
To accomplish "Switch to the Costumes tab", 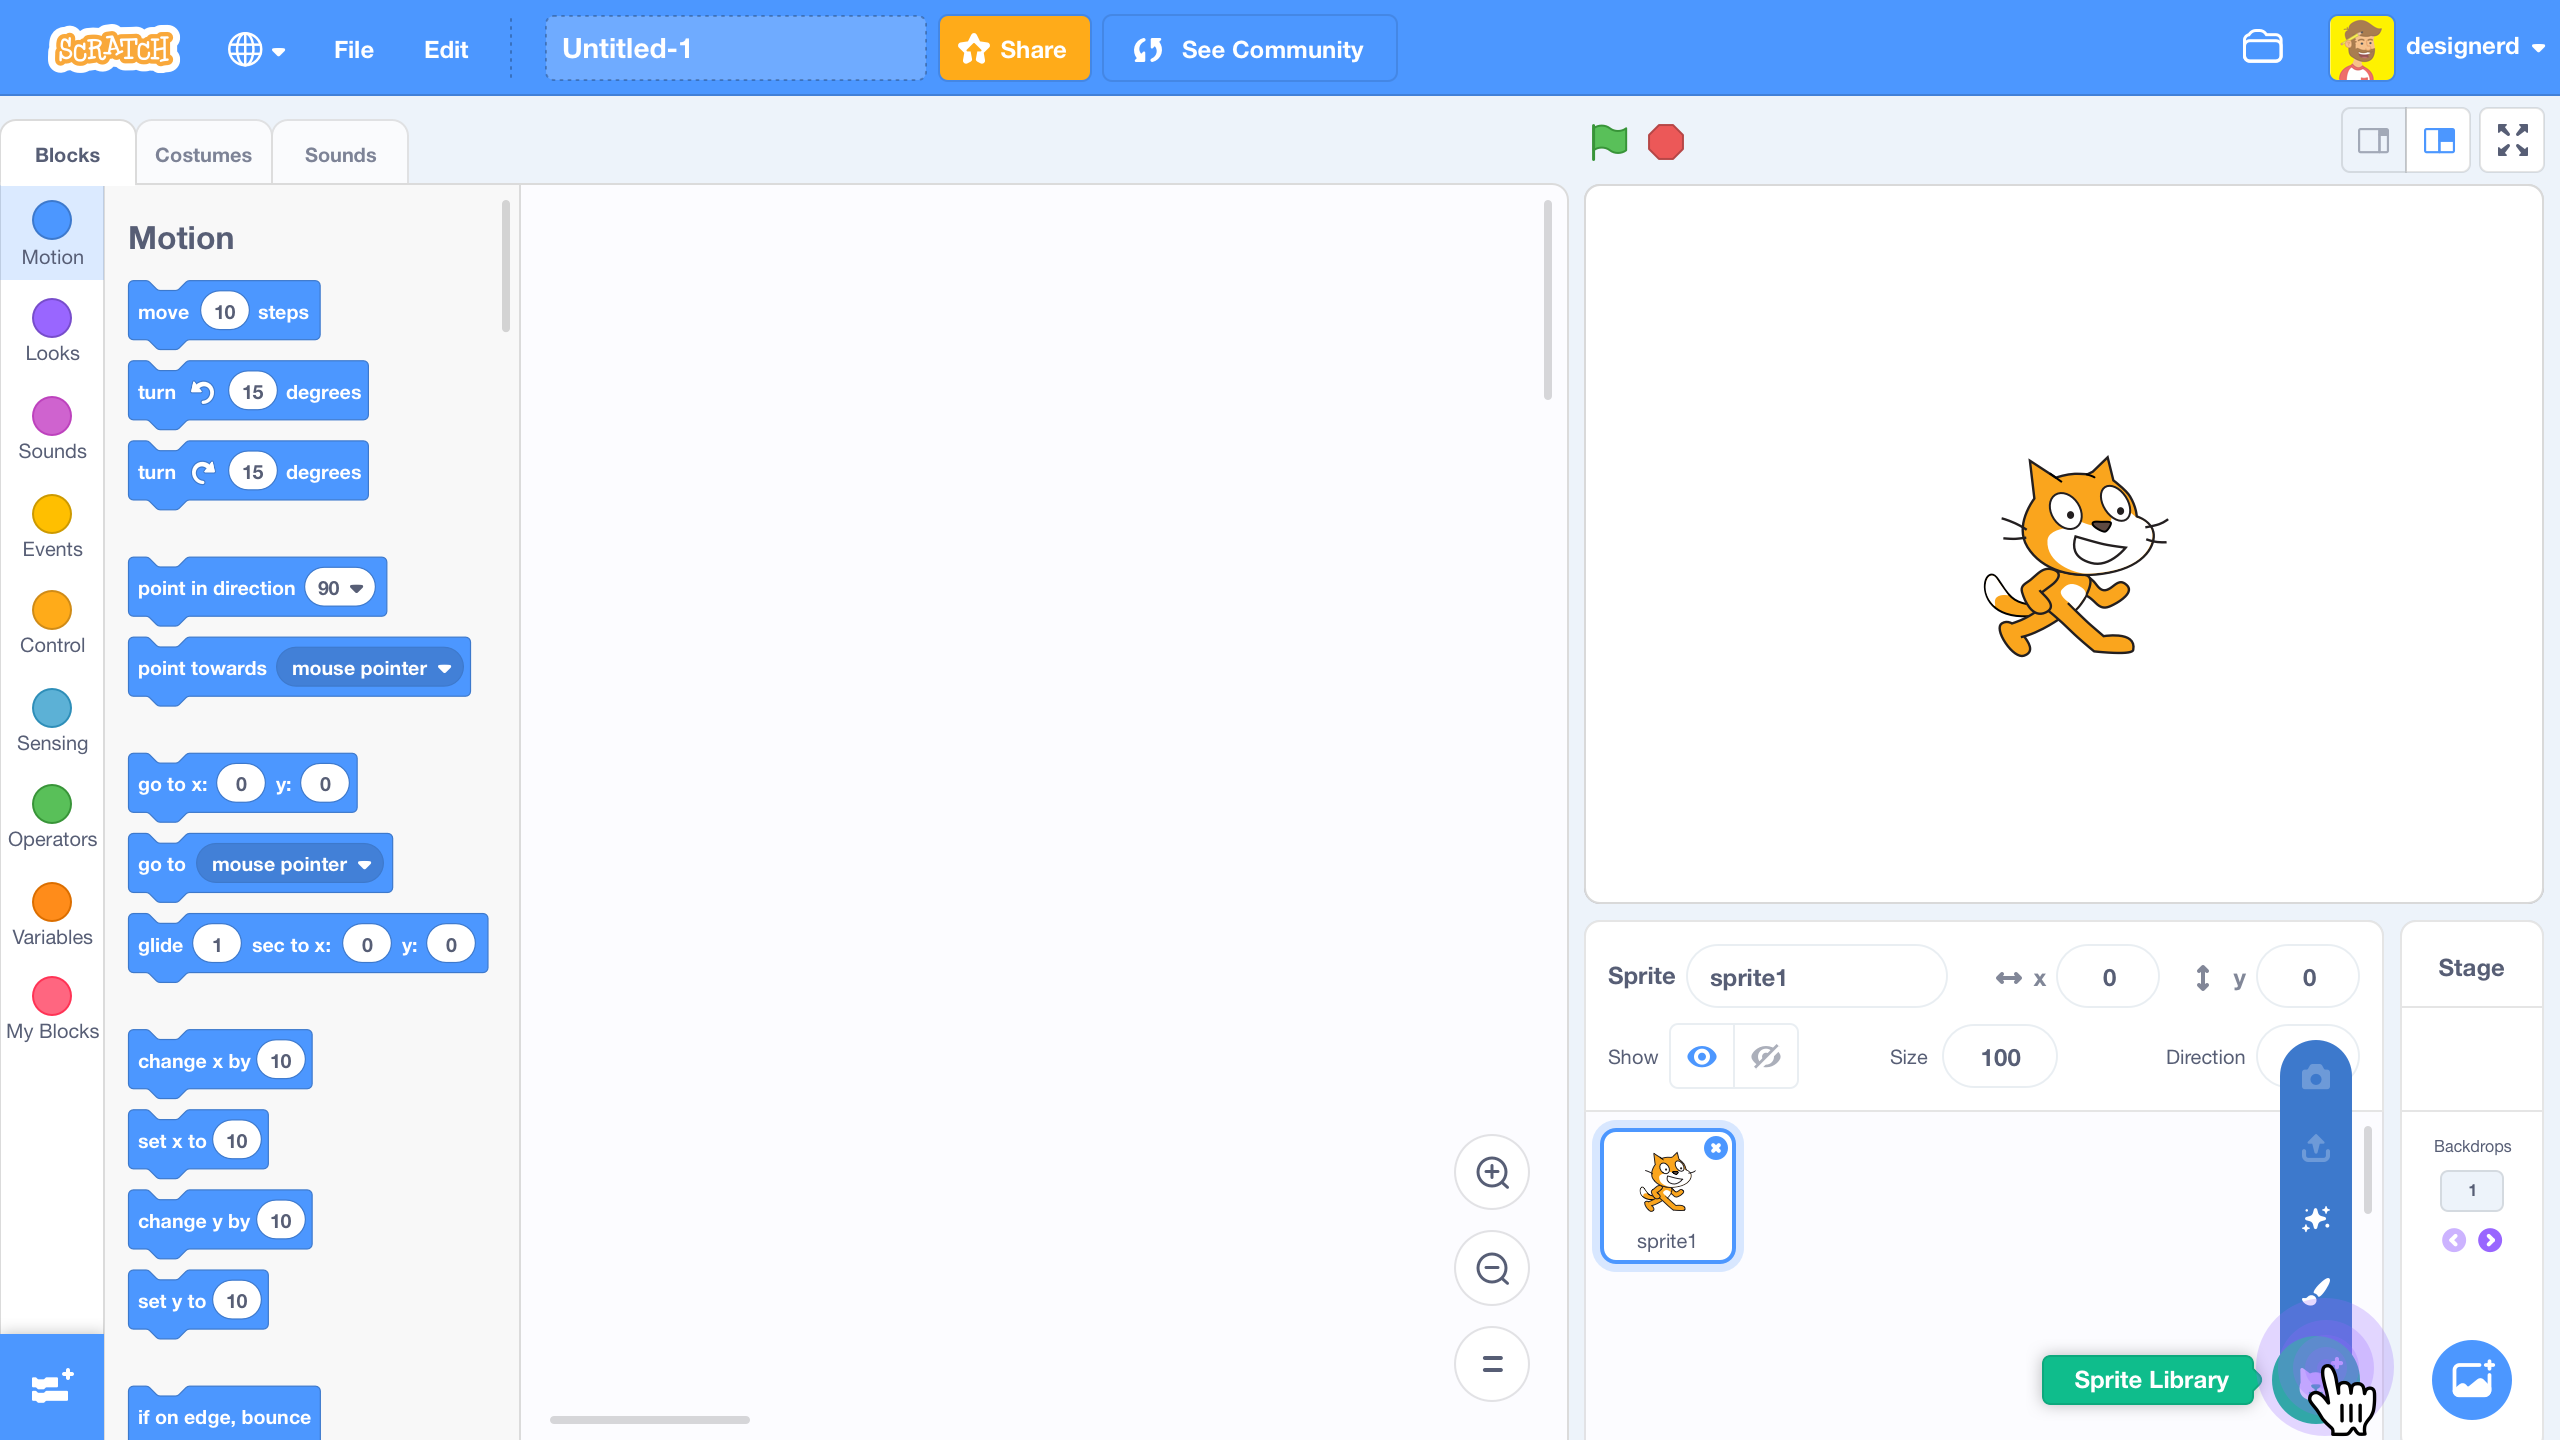I will [x=200, y=155].
